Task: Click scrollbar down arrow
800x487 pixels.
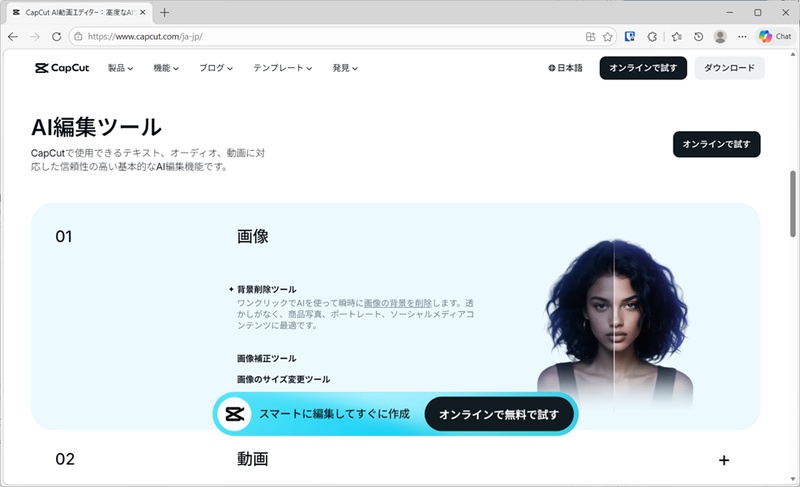Action: [793, 479]
